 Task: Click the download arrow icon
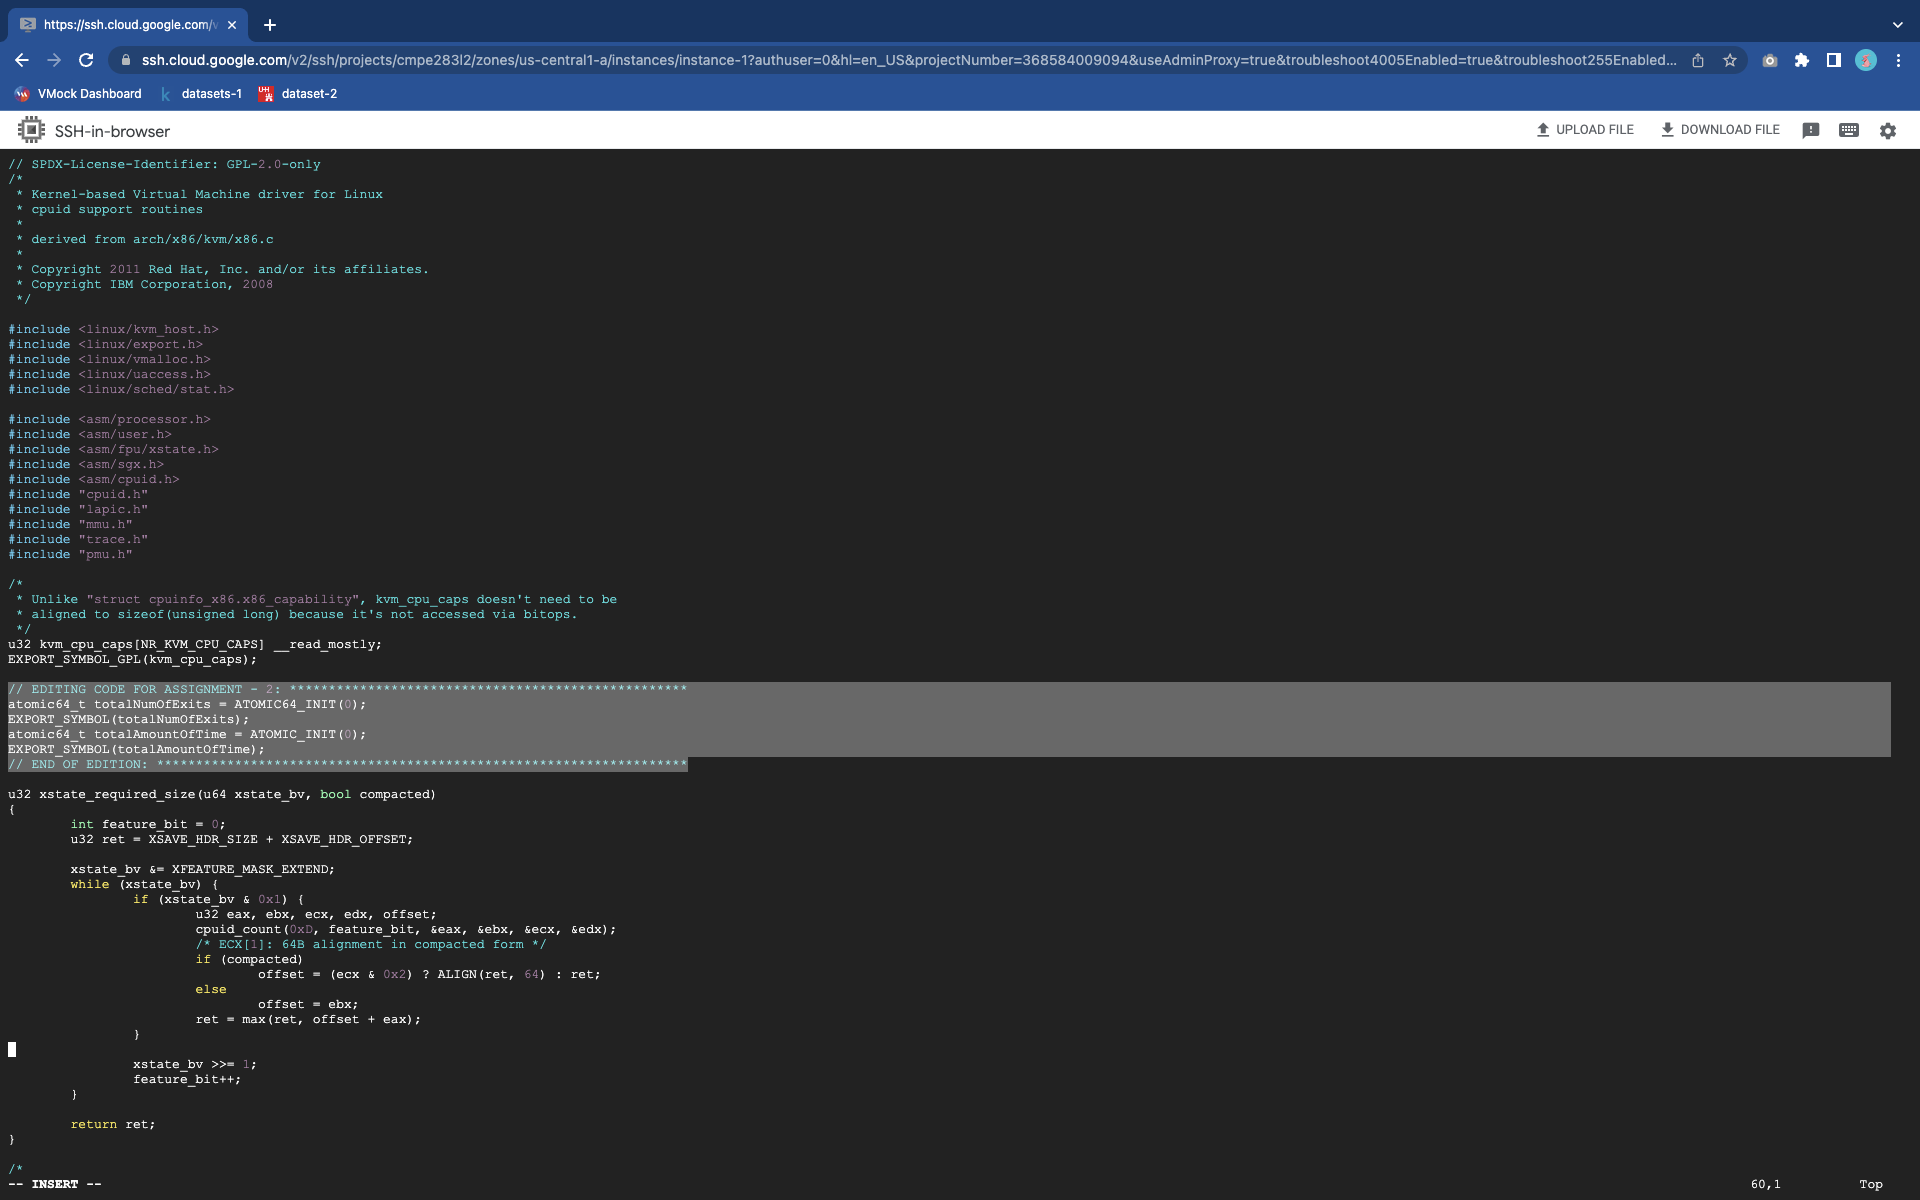(1666, 129)
